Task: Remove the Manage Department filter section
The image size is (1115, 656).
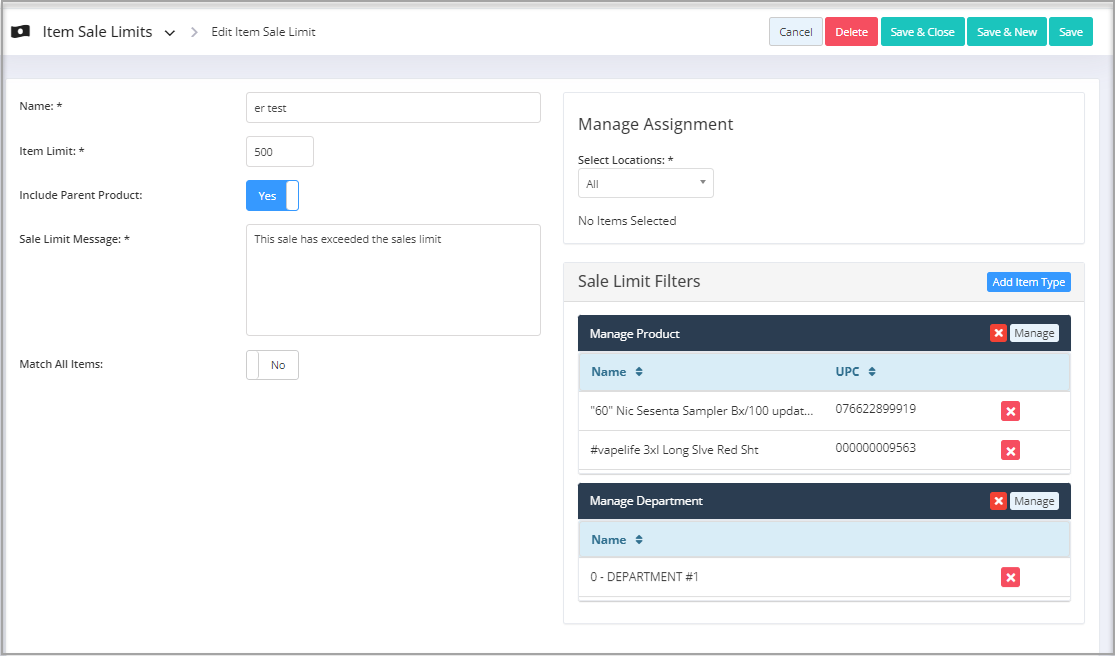Action: 998,501
